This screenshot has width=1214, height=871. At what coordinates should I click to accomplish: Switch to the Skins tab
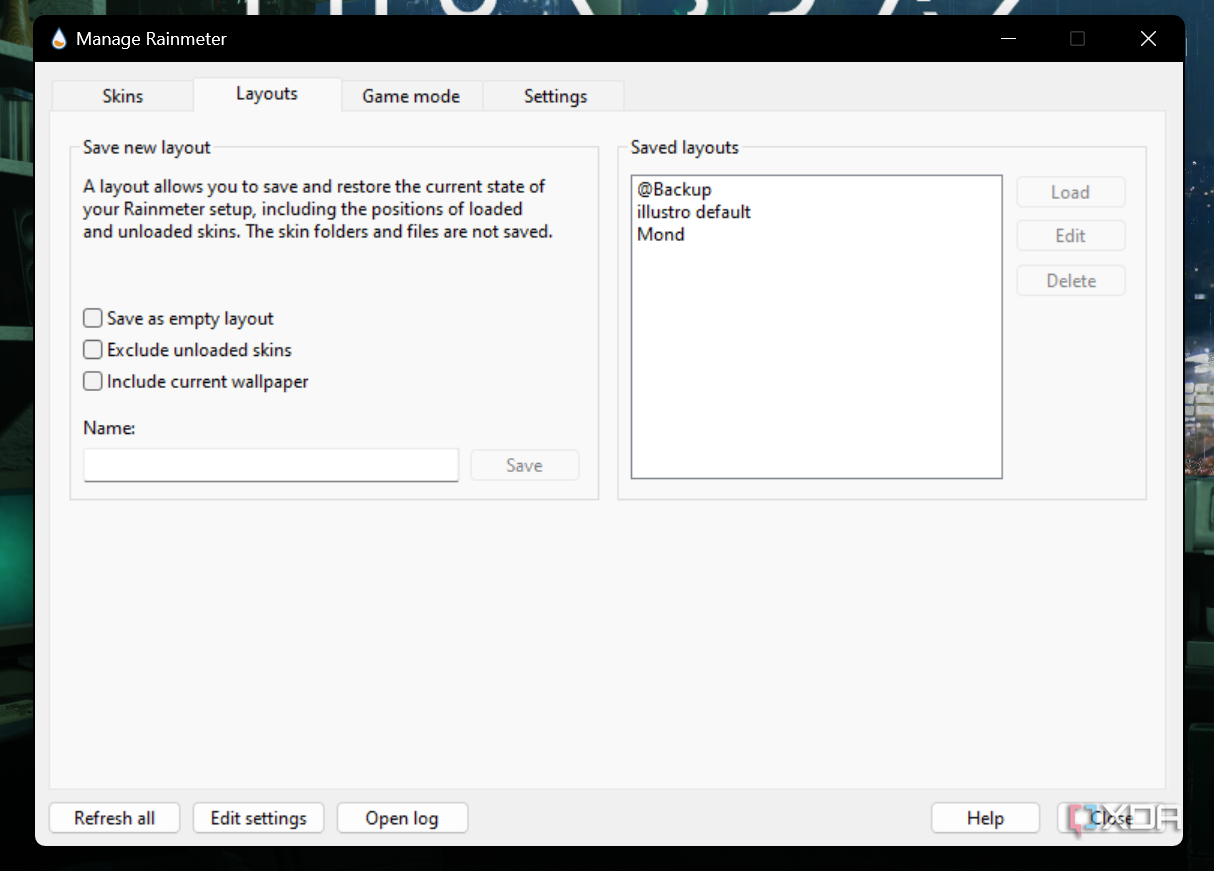pyautogui.click(x=122, y=96)
